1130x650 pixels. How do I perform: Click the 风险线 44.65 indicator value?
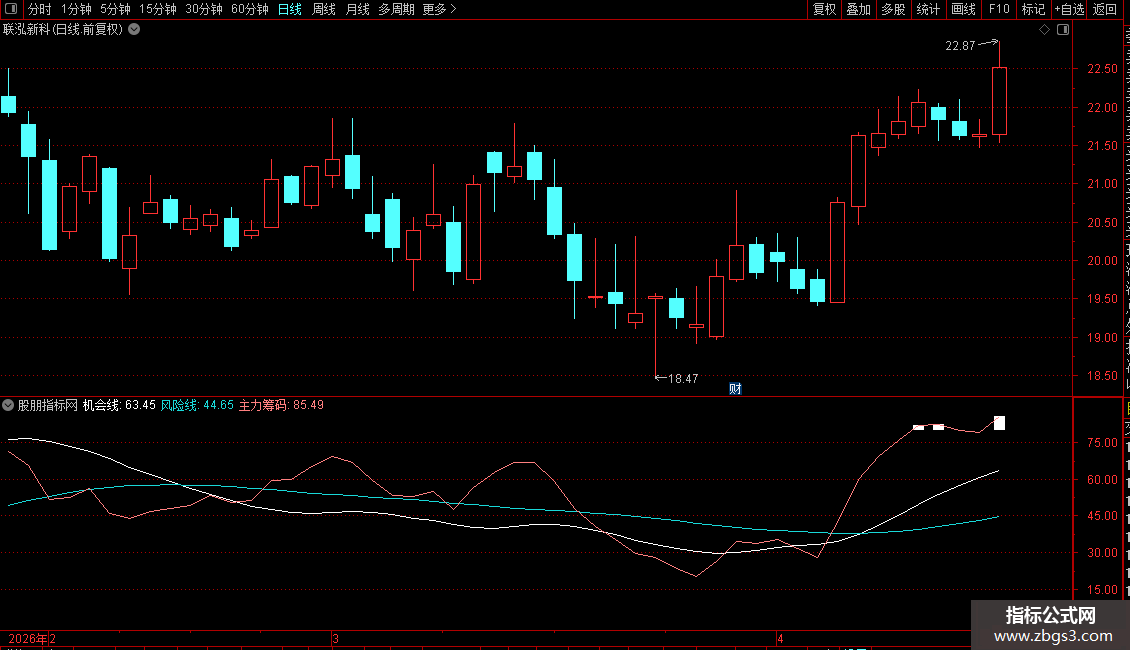tap(197, 405)
